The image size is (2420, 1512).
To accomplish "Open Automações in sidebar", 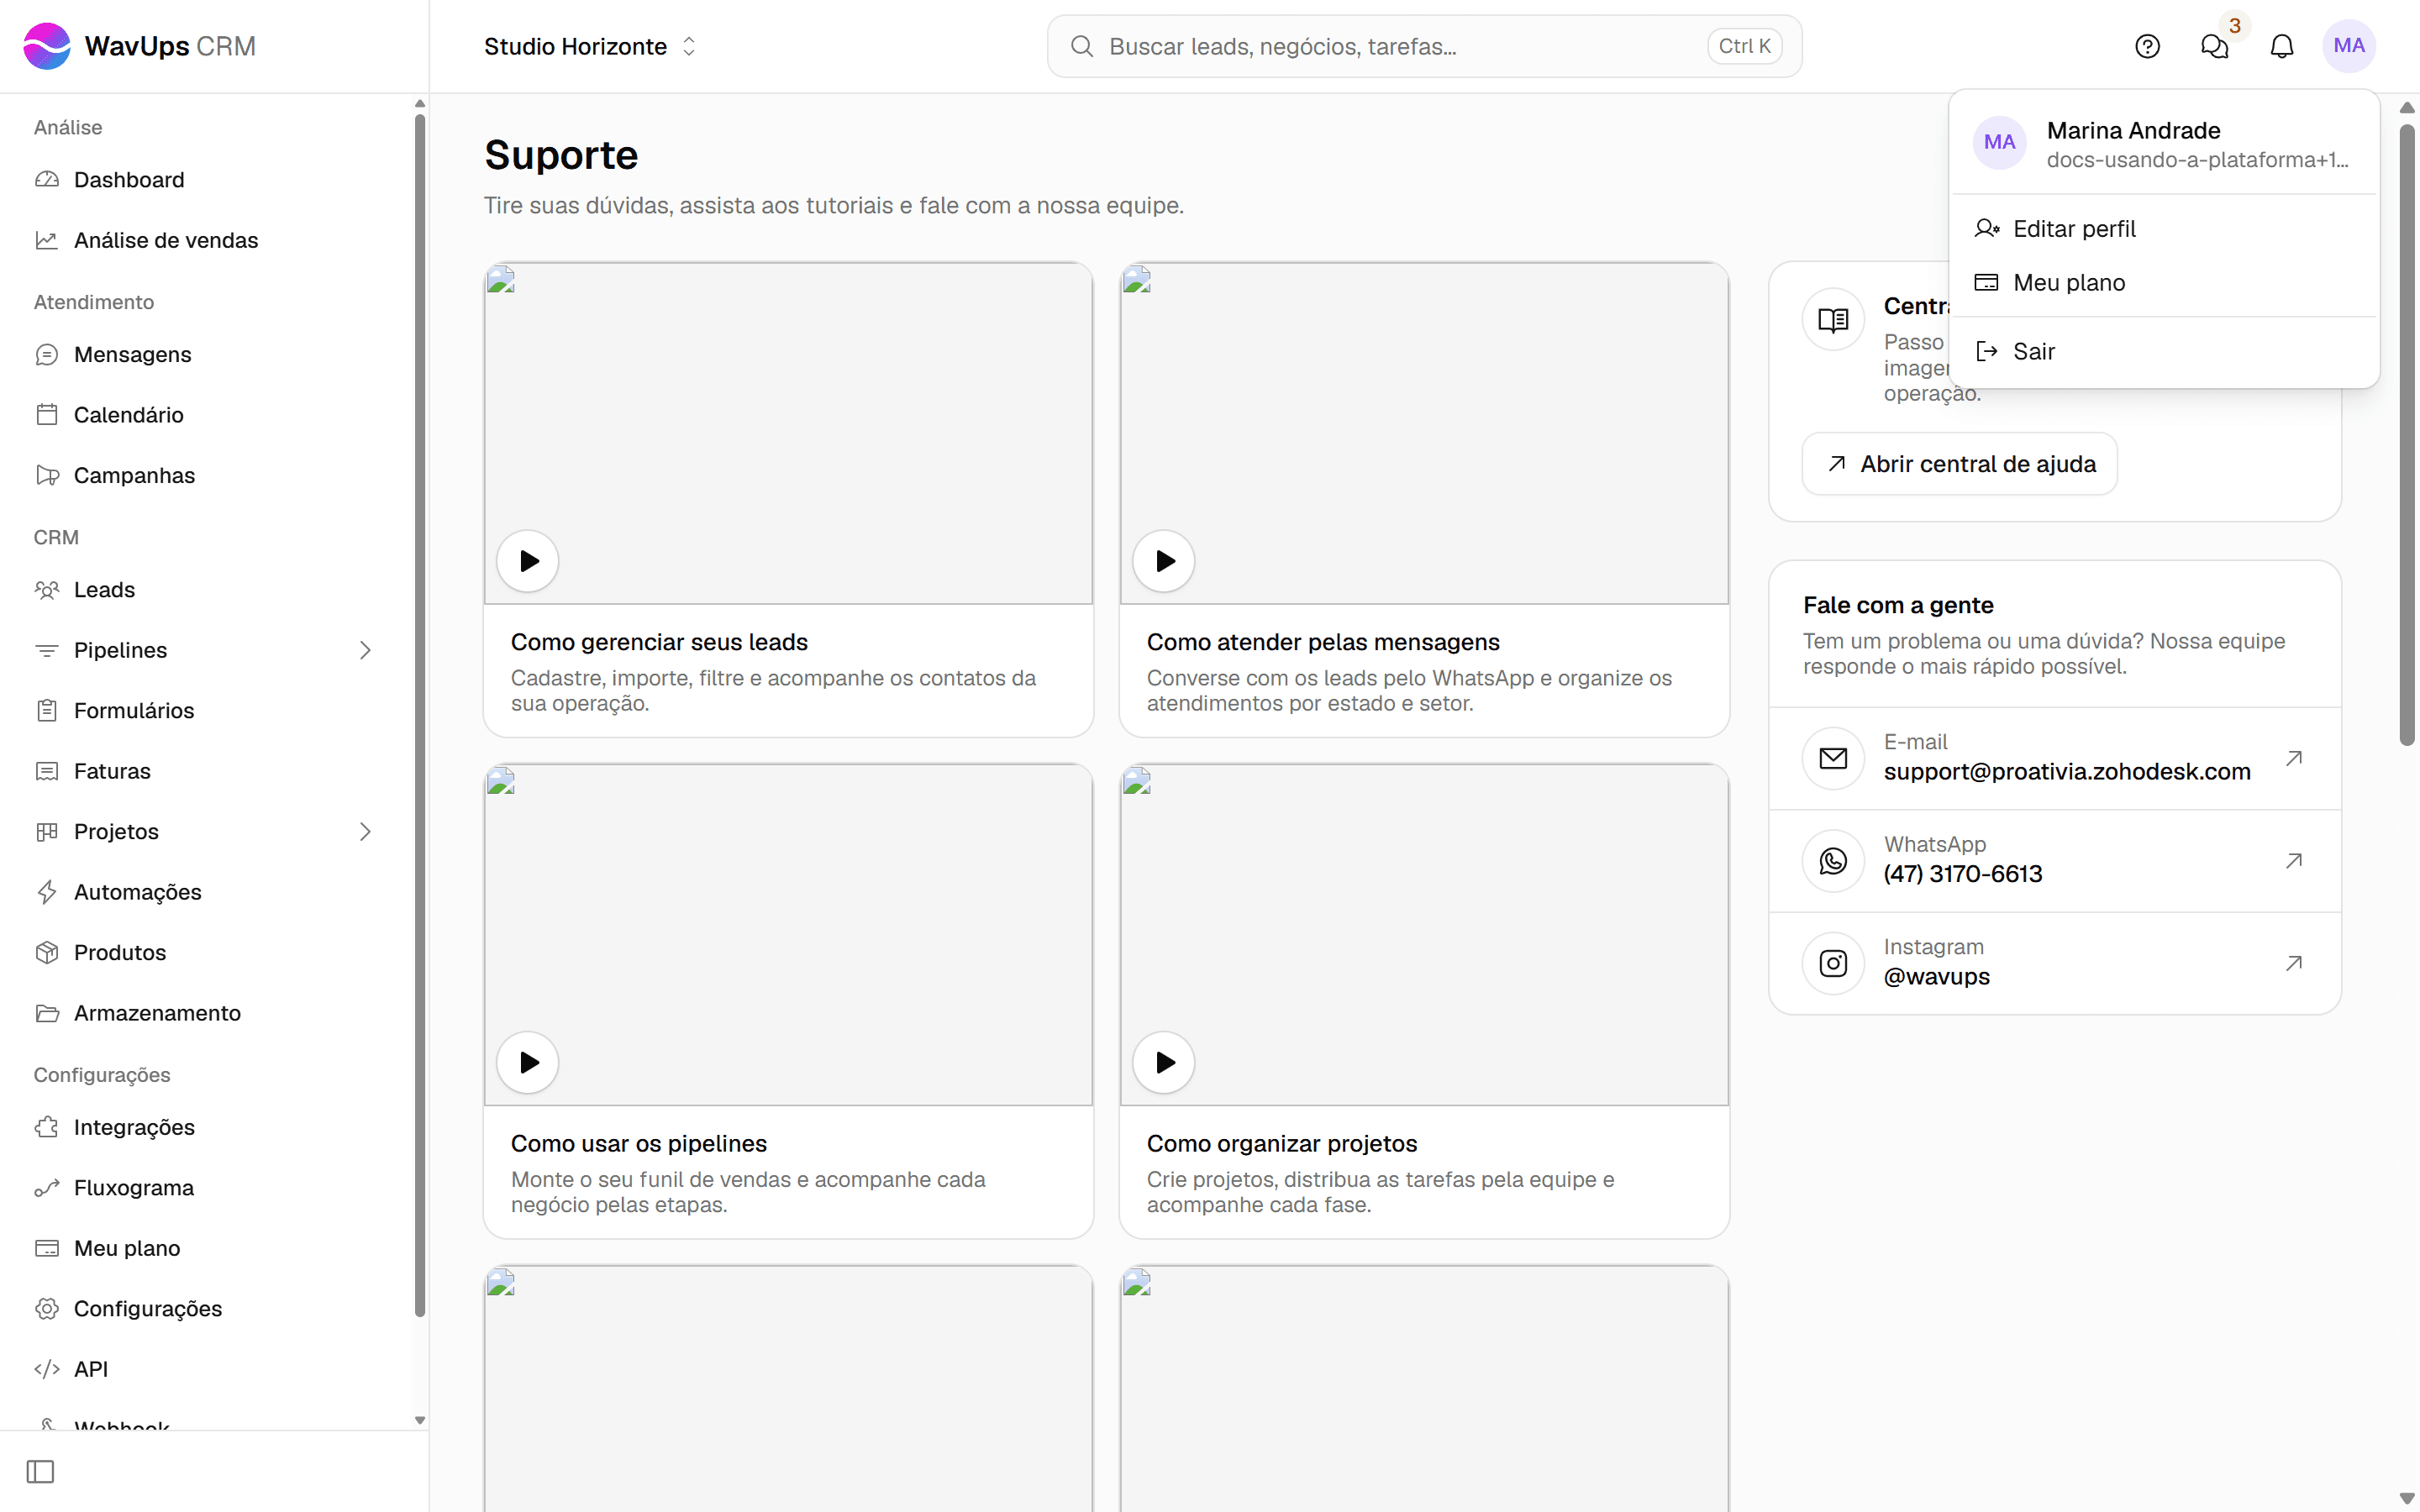I will click(x=206, y=892).
